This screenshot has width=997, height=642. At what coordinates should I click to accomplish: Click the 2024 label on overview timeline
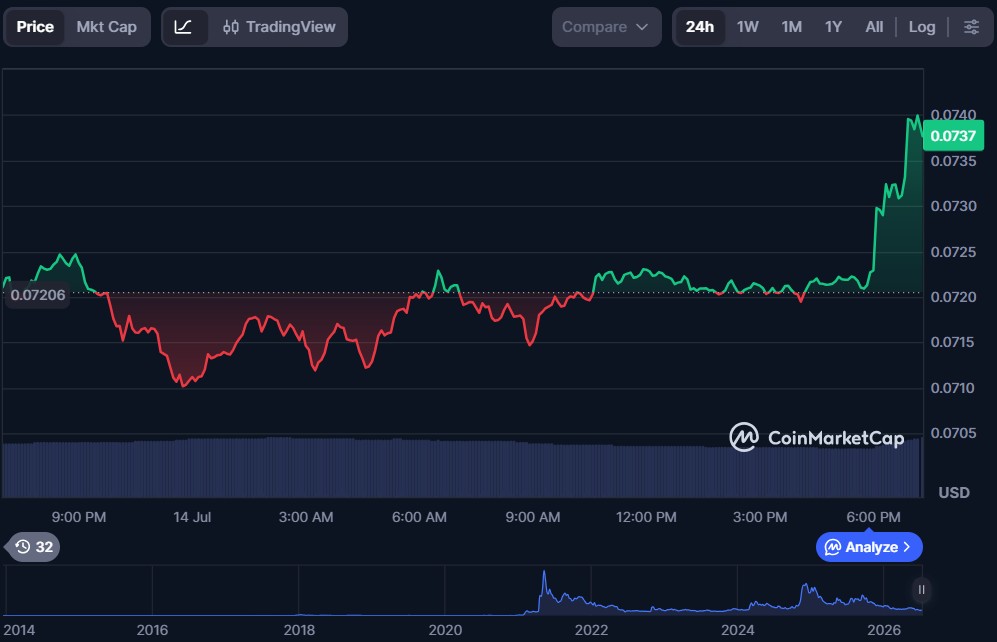point(738,630)
